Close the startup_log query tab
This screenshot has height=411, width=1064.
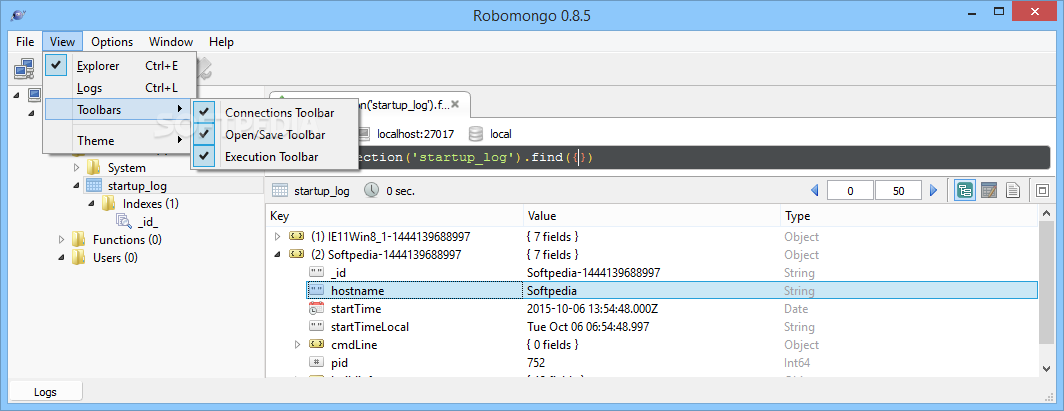(x=455, y=104)
